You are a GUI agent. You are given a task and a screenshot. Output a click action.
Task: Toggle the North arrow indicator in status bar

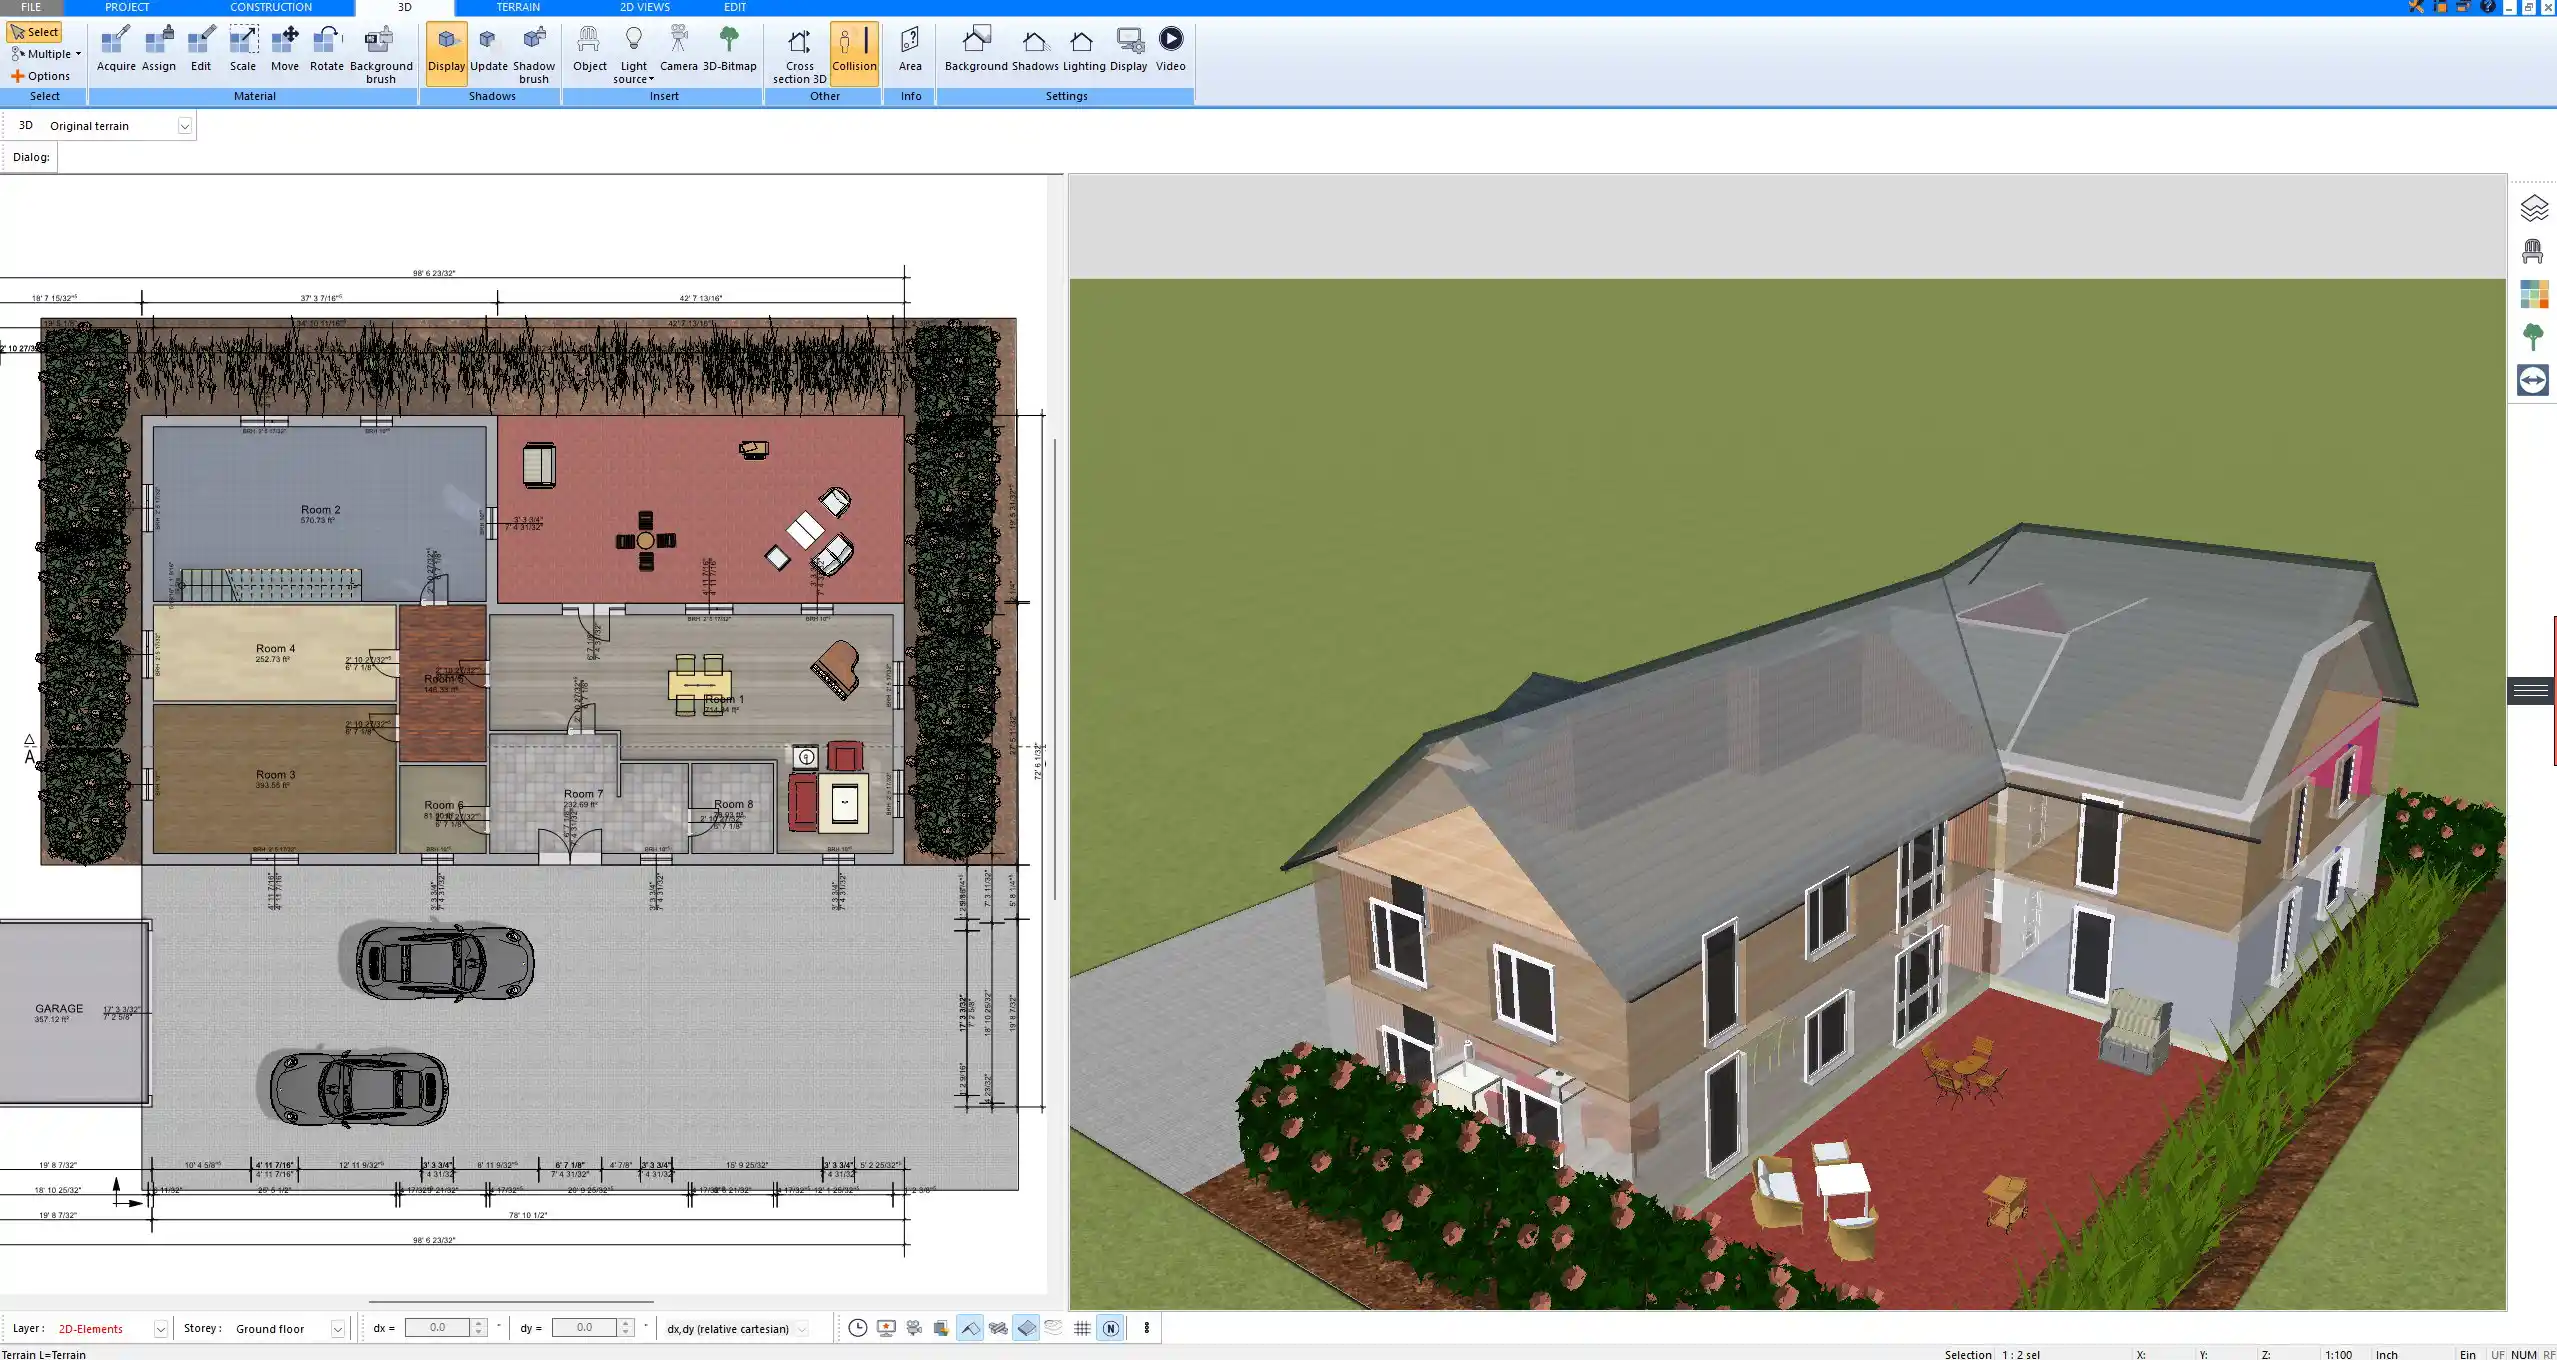1110,1328
